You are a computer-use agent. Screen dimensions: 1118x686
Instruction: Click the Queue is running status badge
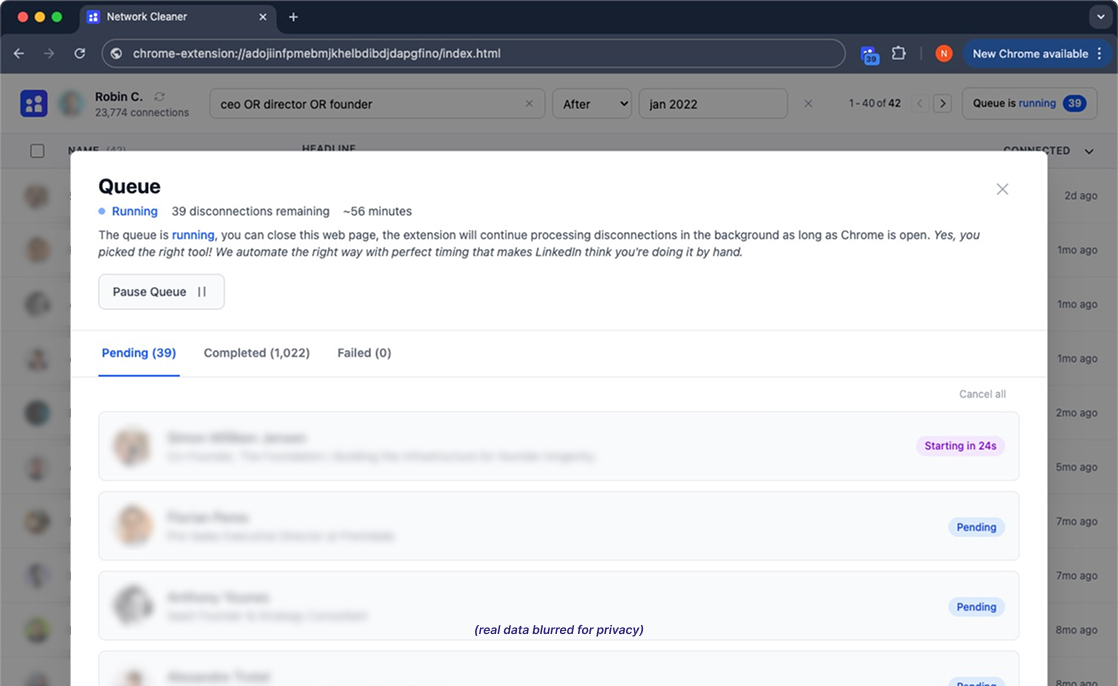coord(1029,102)
